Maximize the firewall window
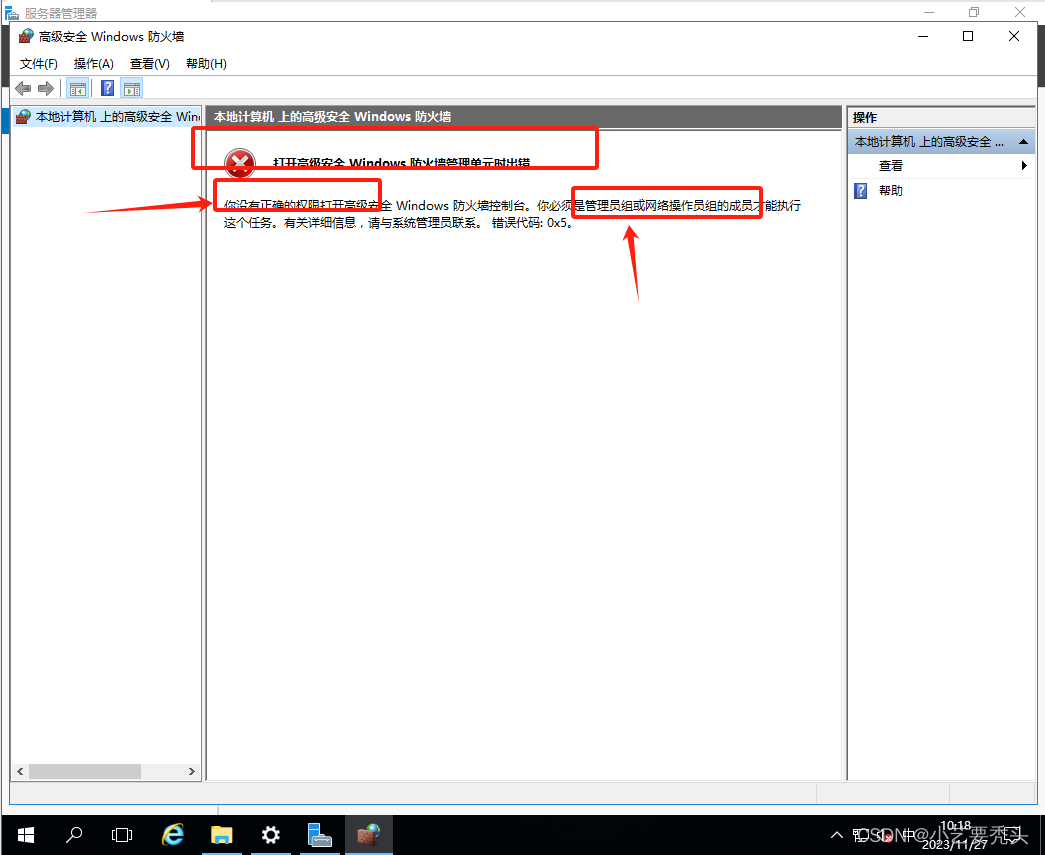This screenshot has height=855, width=1045. coord(968,36)
